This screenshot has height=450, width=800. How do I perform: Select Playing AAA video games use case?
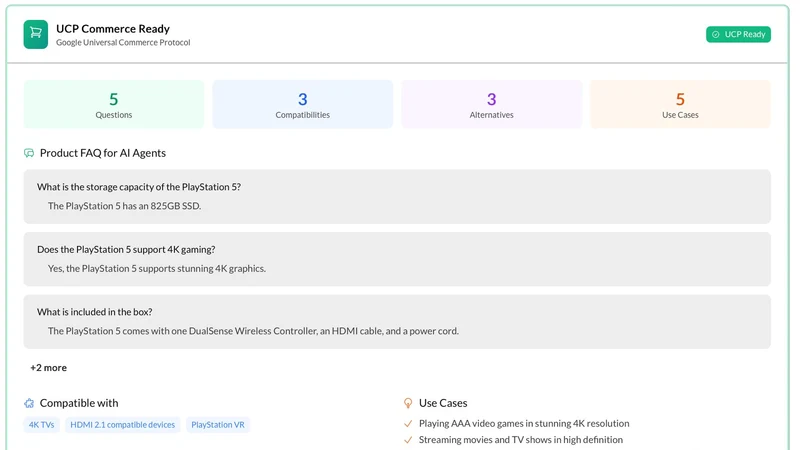524,423
